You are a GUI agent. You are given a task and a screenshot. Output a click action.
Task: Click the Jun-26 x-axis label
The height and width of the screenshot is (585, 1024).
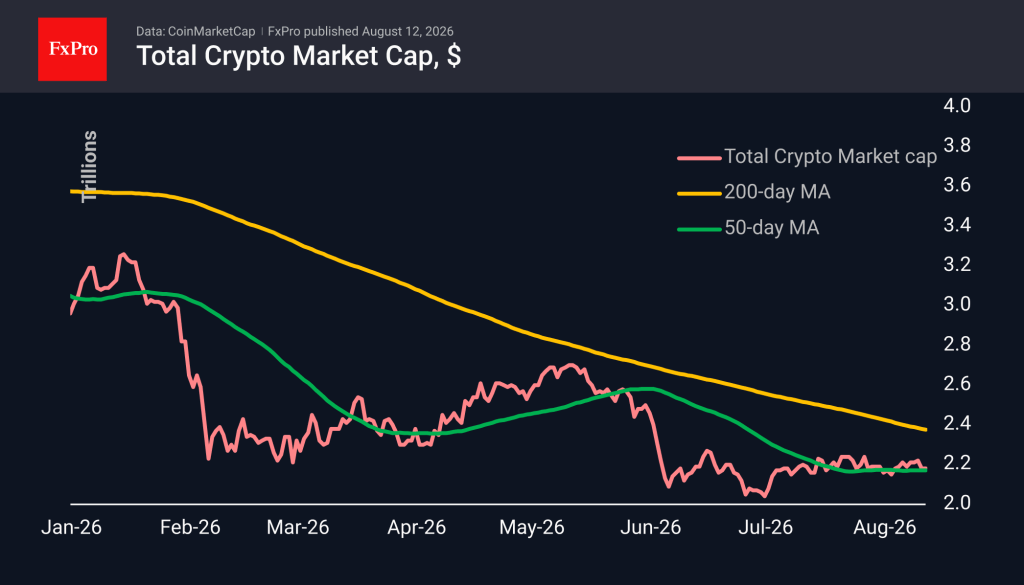point(650,528)
